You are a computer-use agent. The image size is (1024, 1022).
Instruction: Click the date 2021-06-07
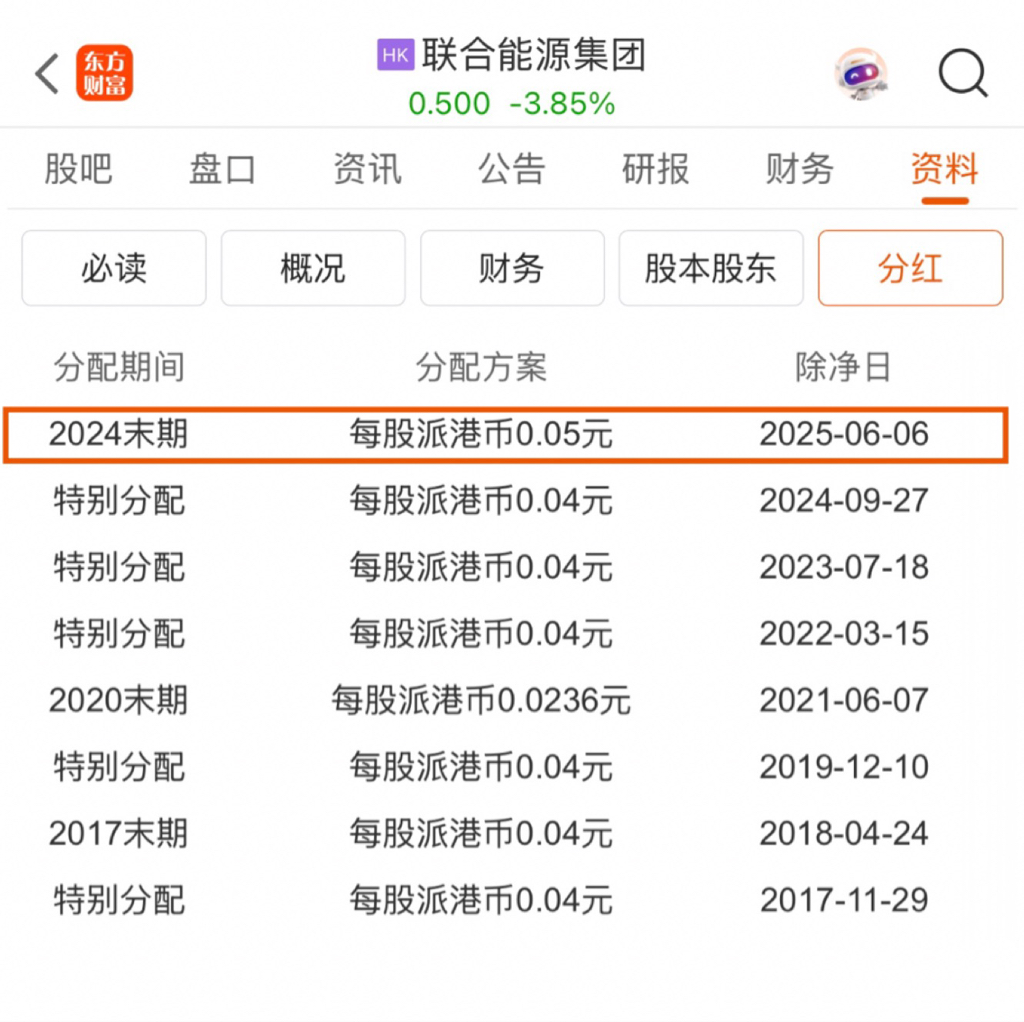(844, 701)
